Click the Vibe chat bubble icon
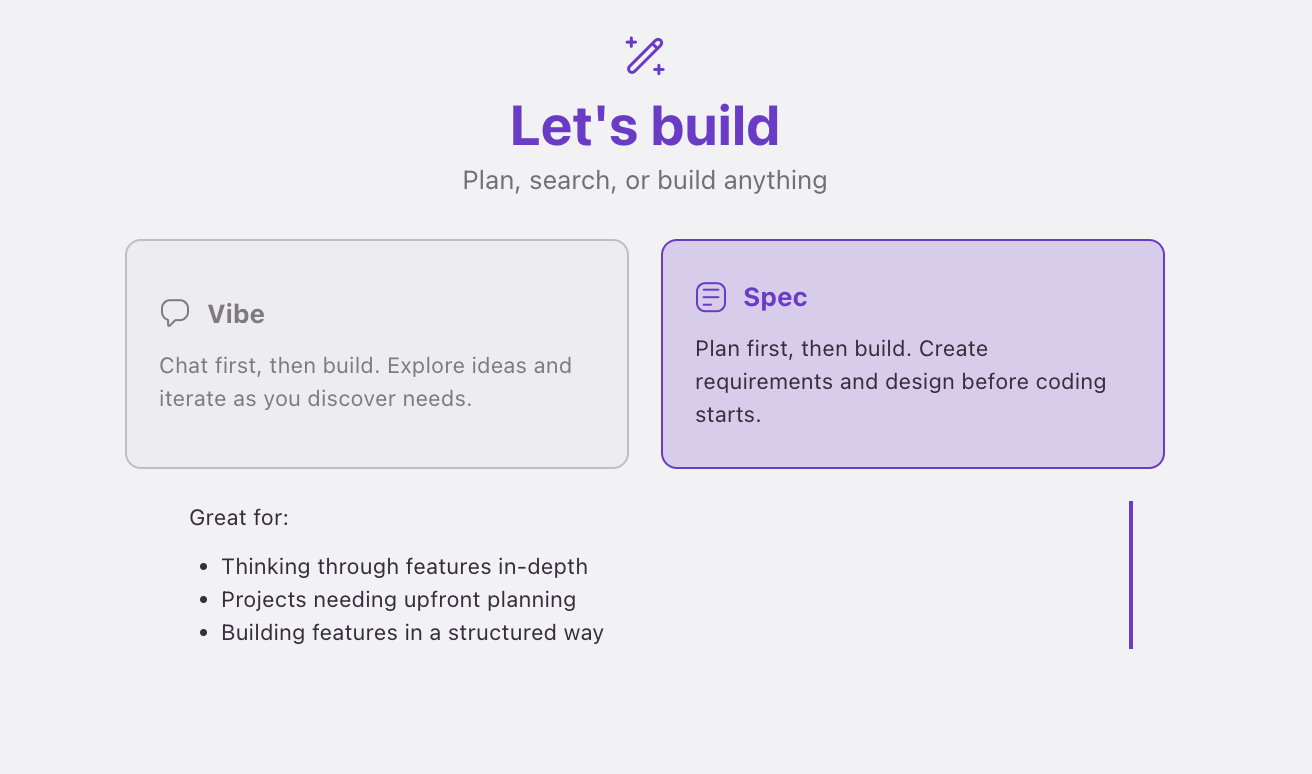1312x774 pixels. pyautogui.click(x=175, y=313)
